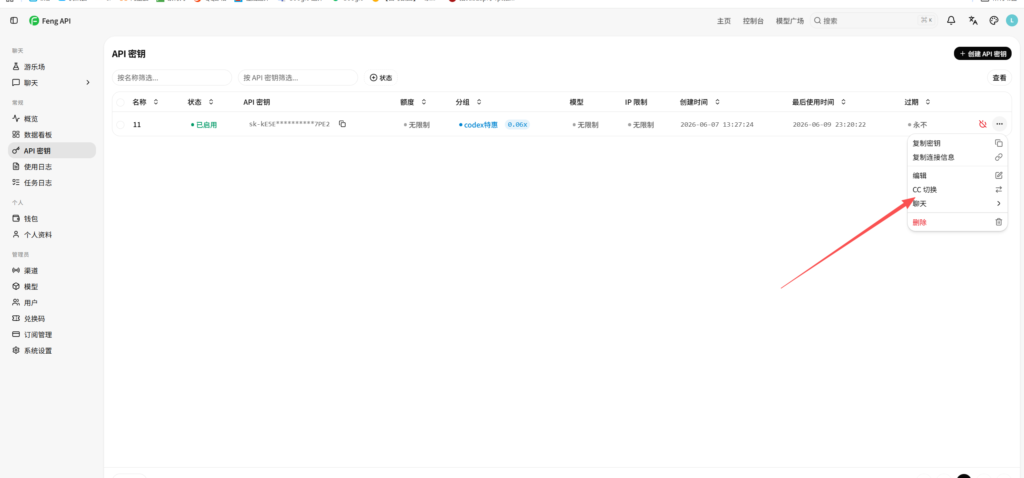
Task: Open 系统设置 in the sidebar
Action: (x=52, y=351)
